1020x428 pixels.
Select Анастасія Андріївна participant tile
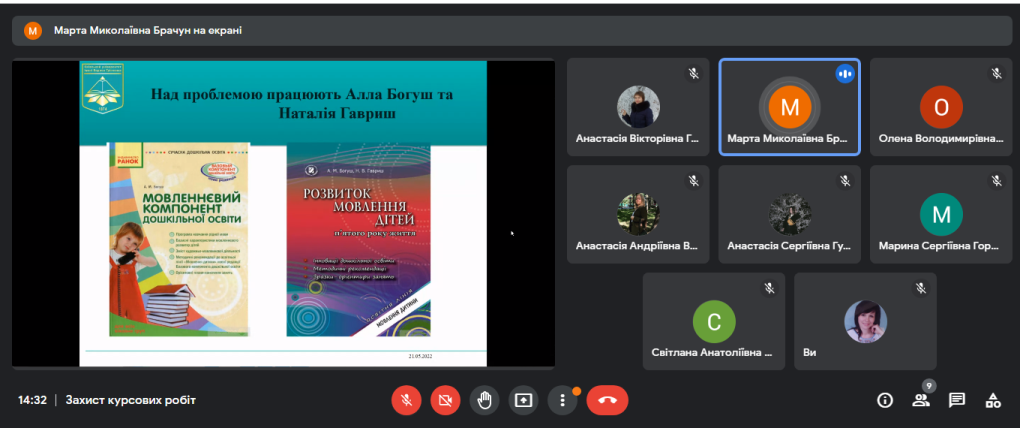pos(638,214)
